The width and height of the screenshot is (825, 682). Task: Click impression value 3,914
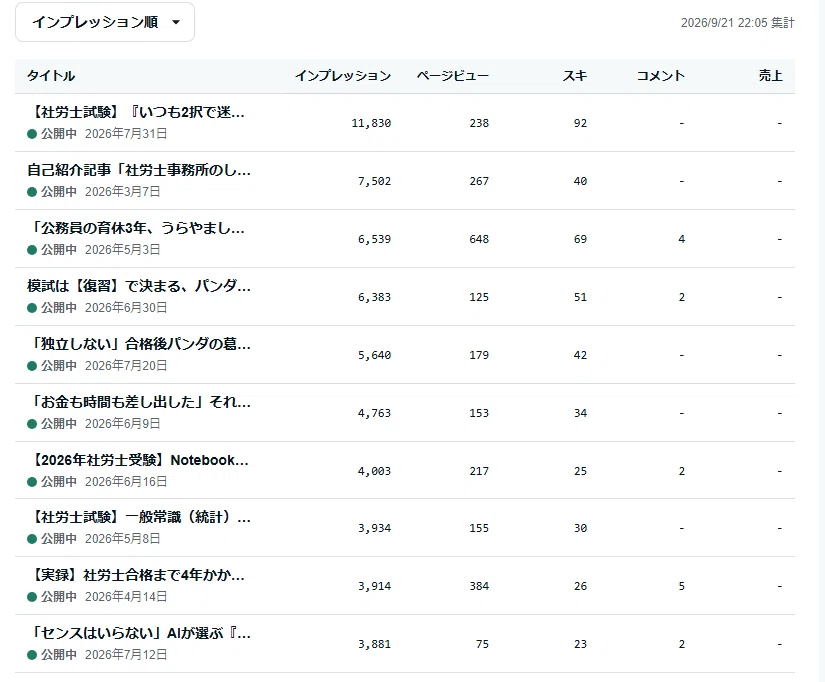click(375, 586)
